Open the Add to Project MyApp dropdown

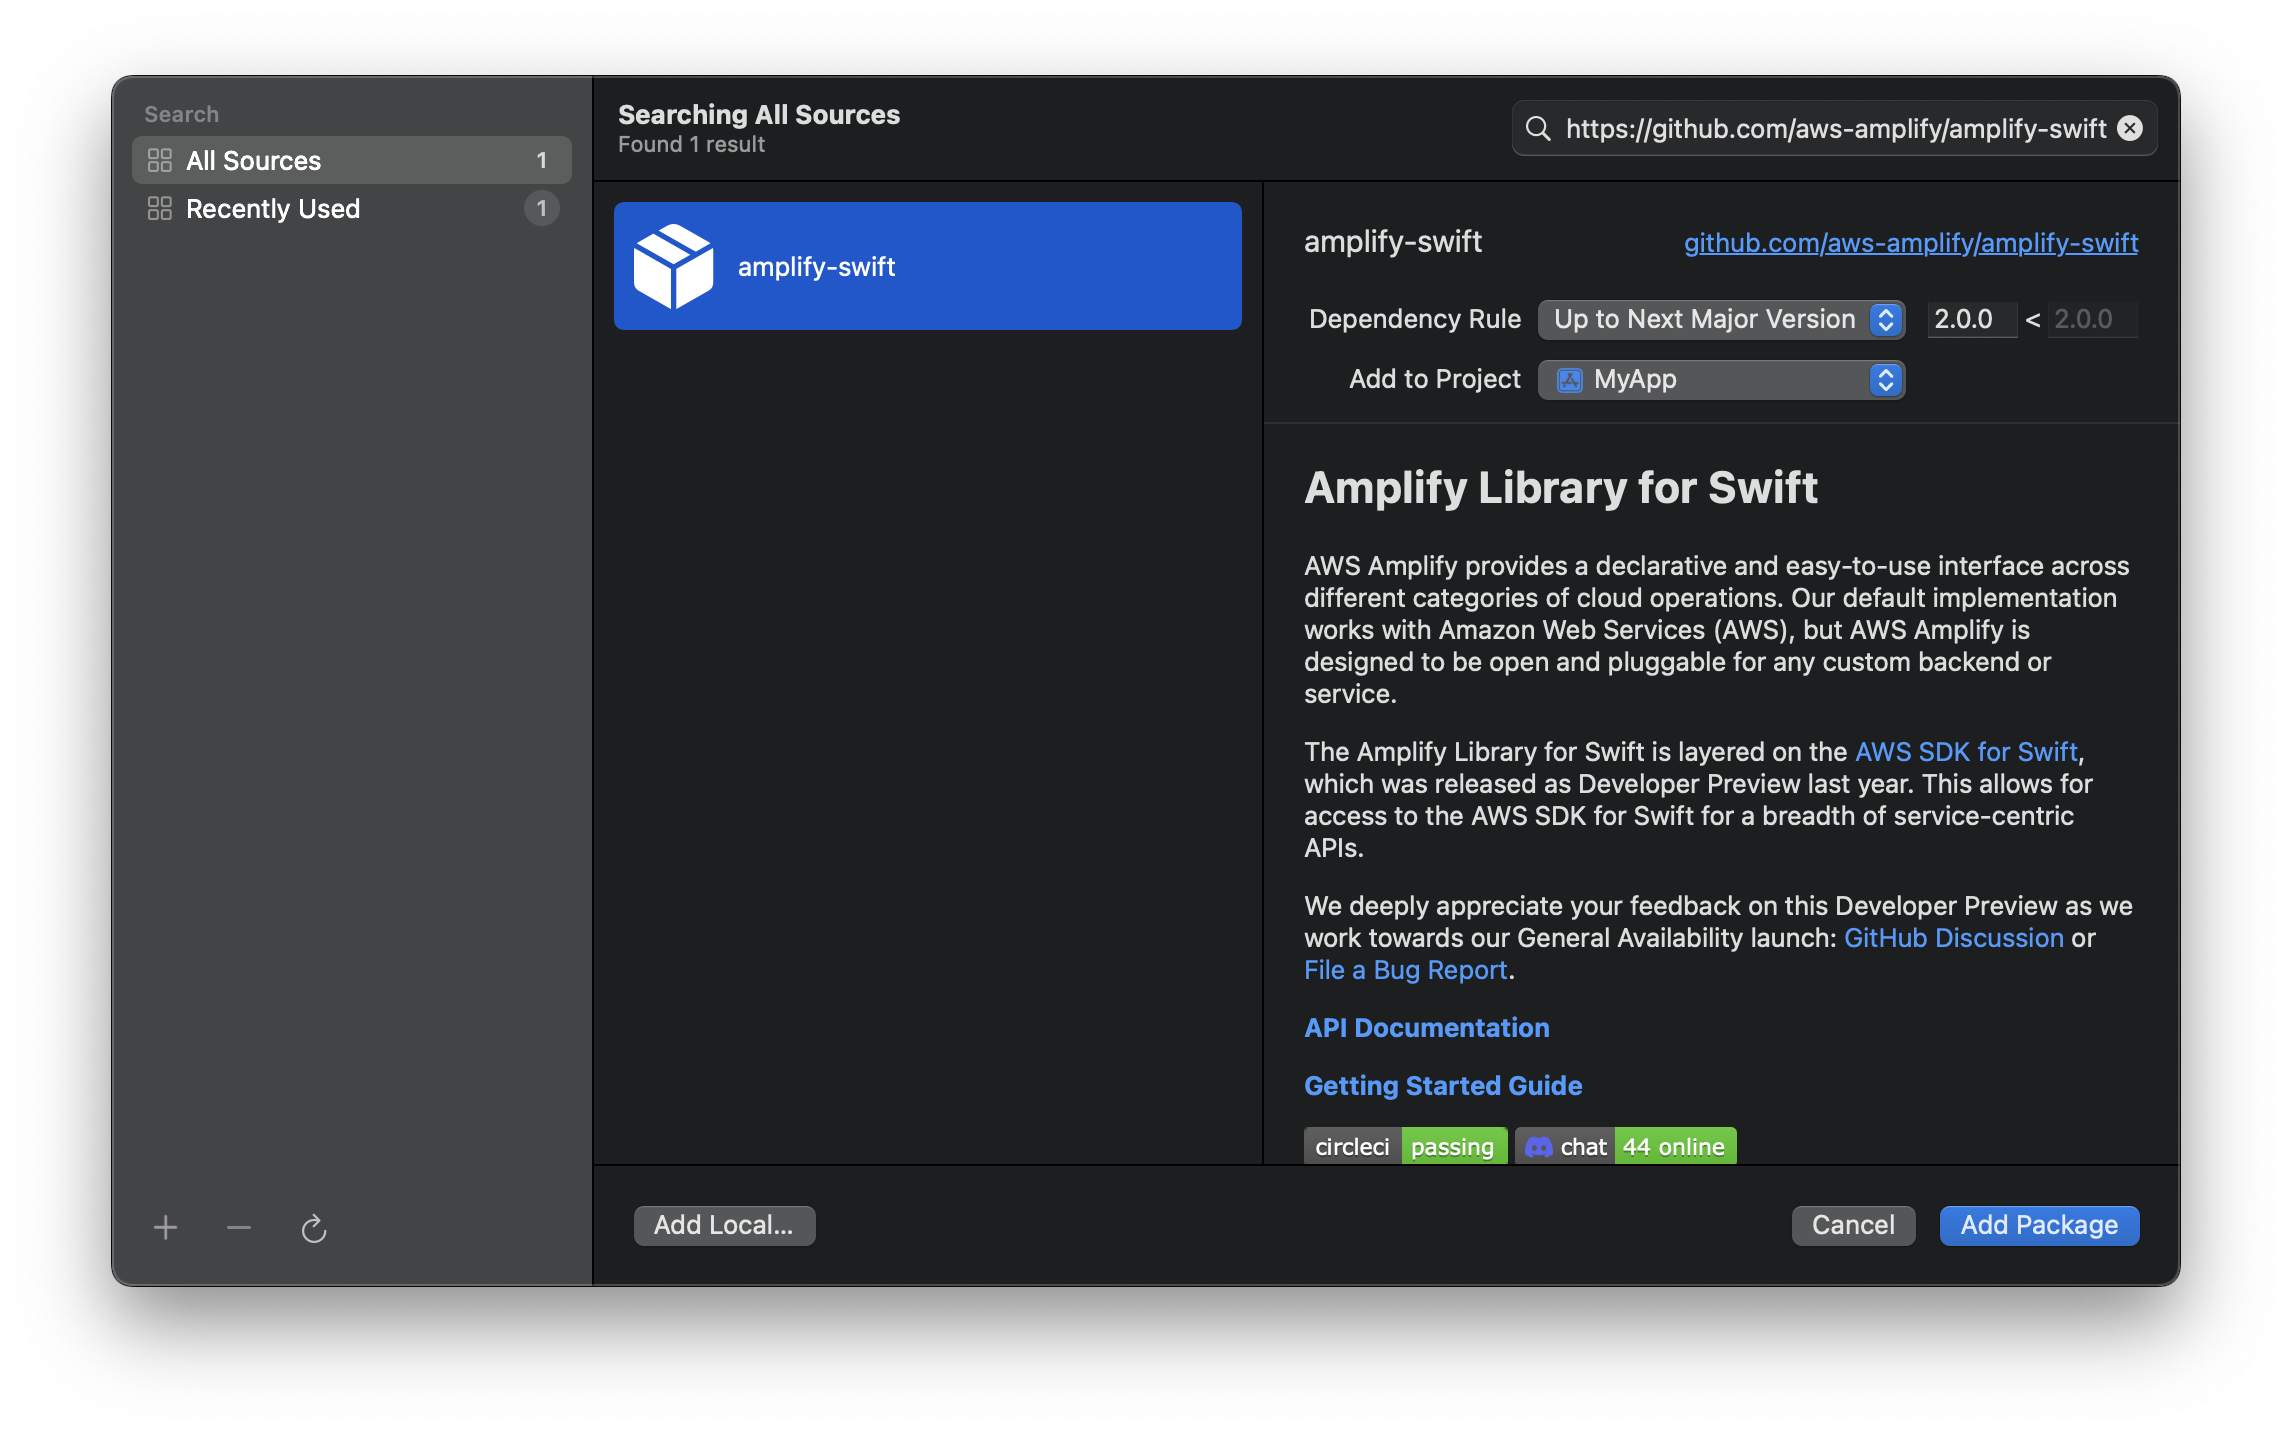click(x=1720, y=379)
